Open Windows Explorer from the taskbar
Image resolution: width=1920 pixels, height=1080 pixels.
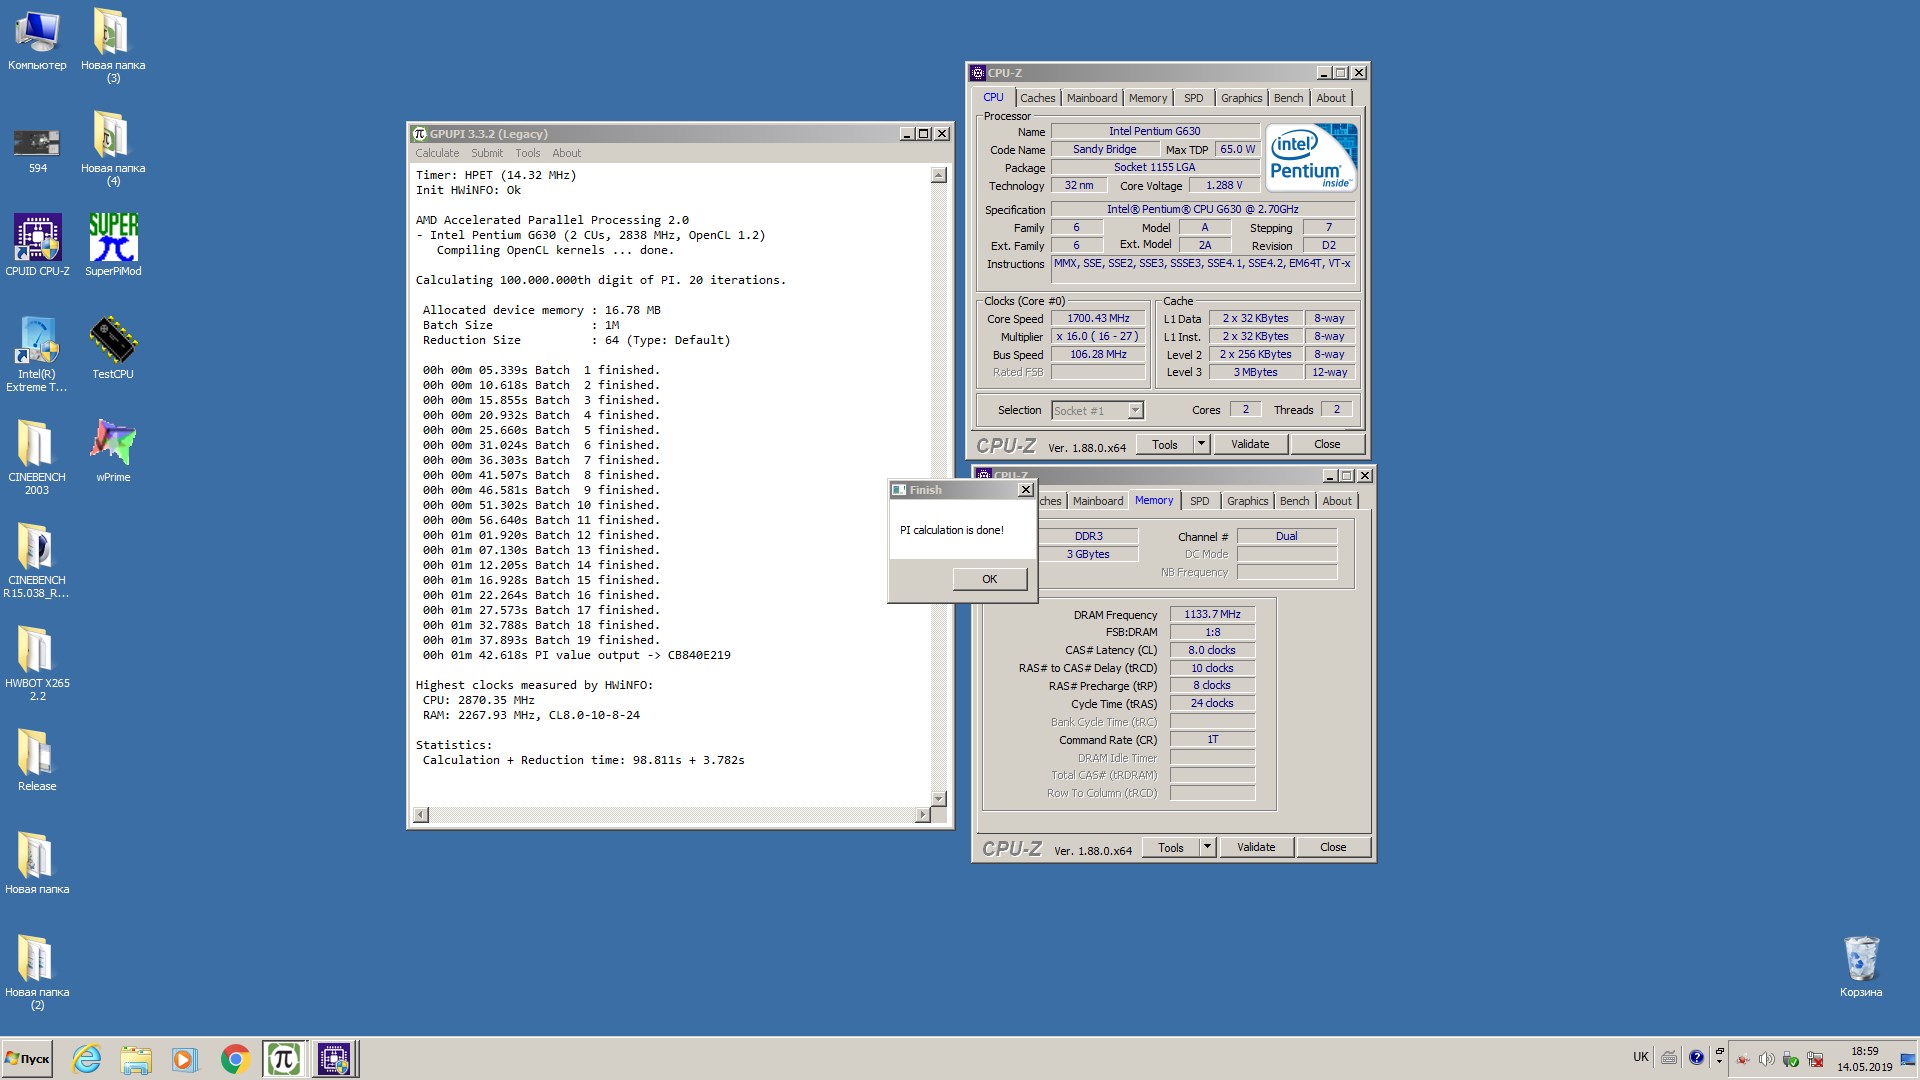136,1059
